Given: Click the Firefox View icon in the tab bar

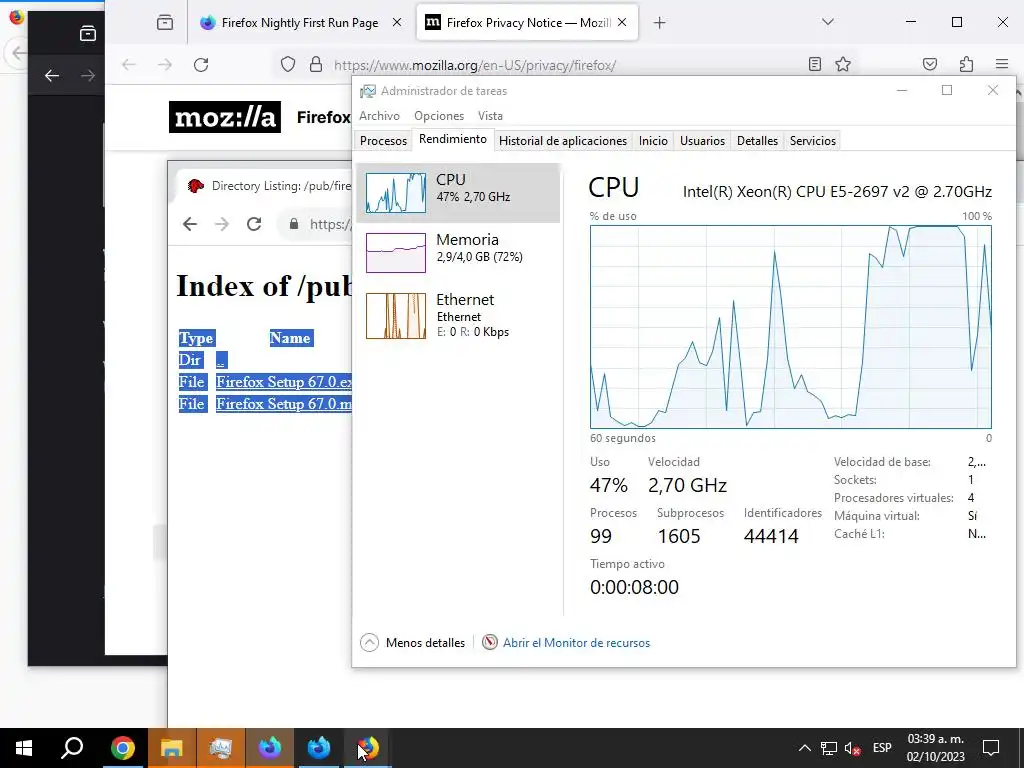Looking at the screenshot, I should pos(165,23).
